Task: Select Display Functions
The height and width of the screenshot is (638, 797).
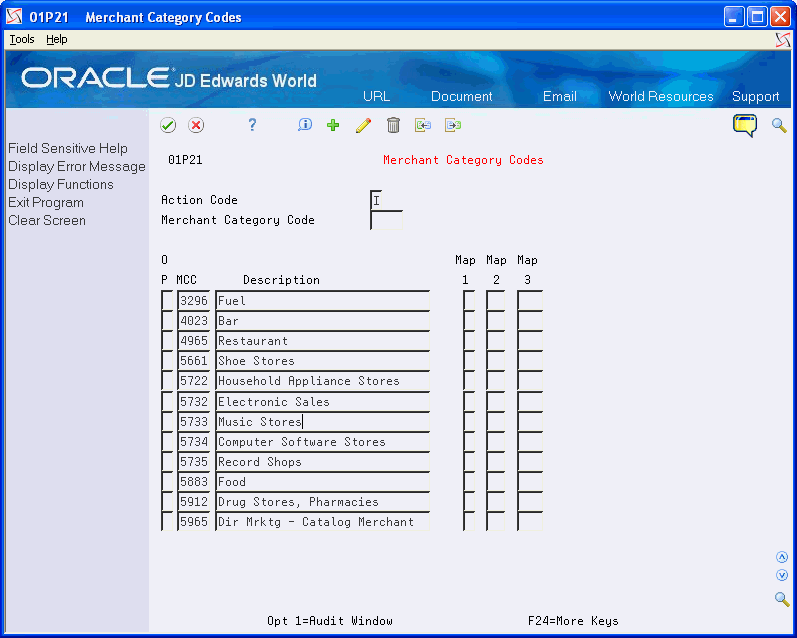Action: [60, 185]
